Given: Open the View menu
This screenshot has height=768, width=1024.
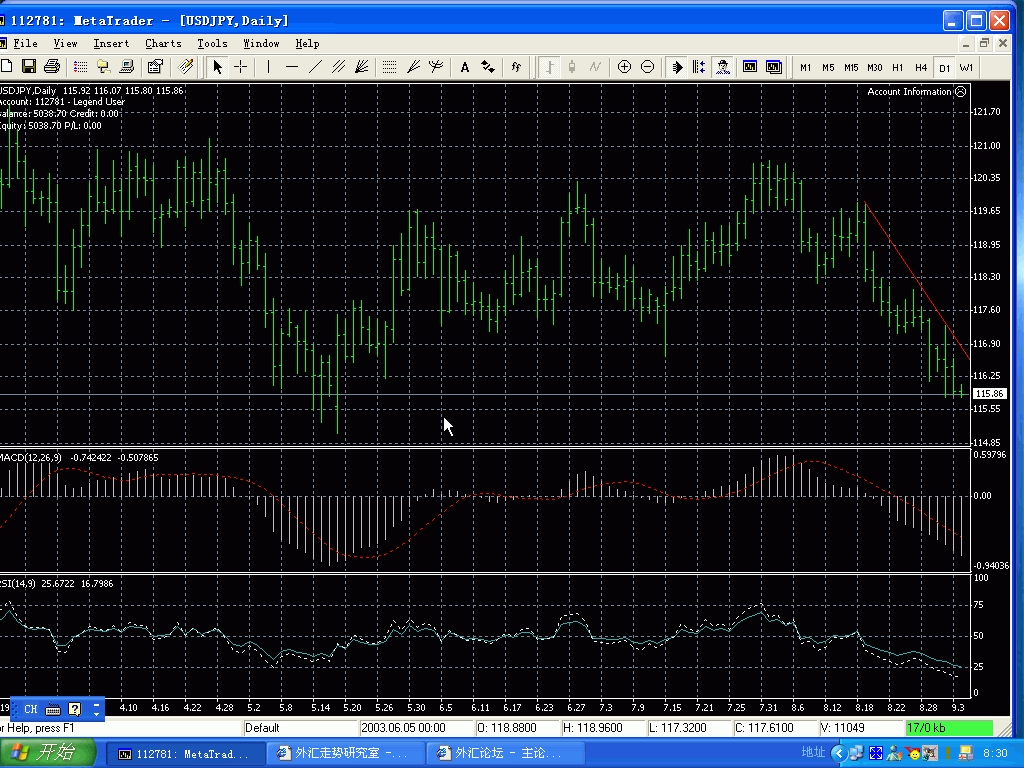Looking at the screenshot, I should [x=65, y=44].
